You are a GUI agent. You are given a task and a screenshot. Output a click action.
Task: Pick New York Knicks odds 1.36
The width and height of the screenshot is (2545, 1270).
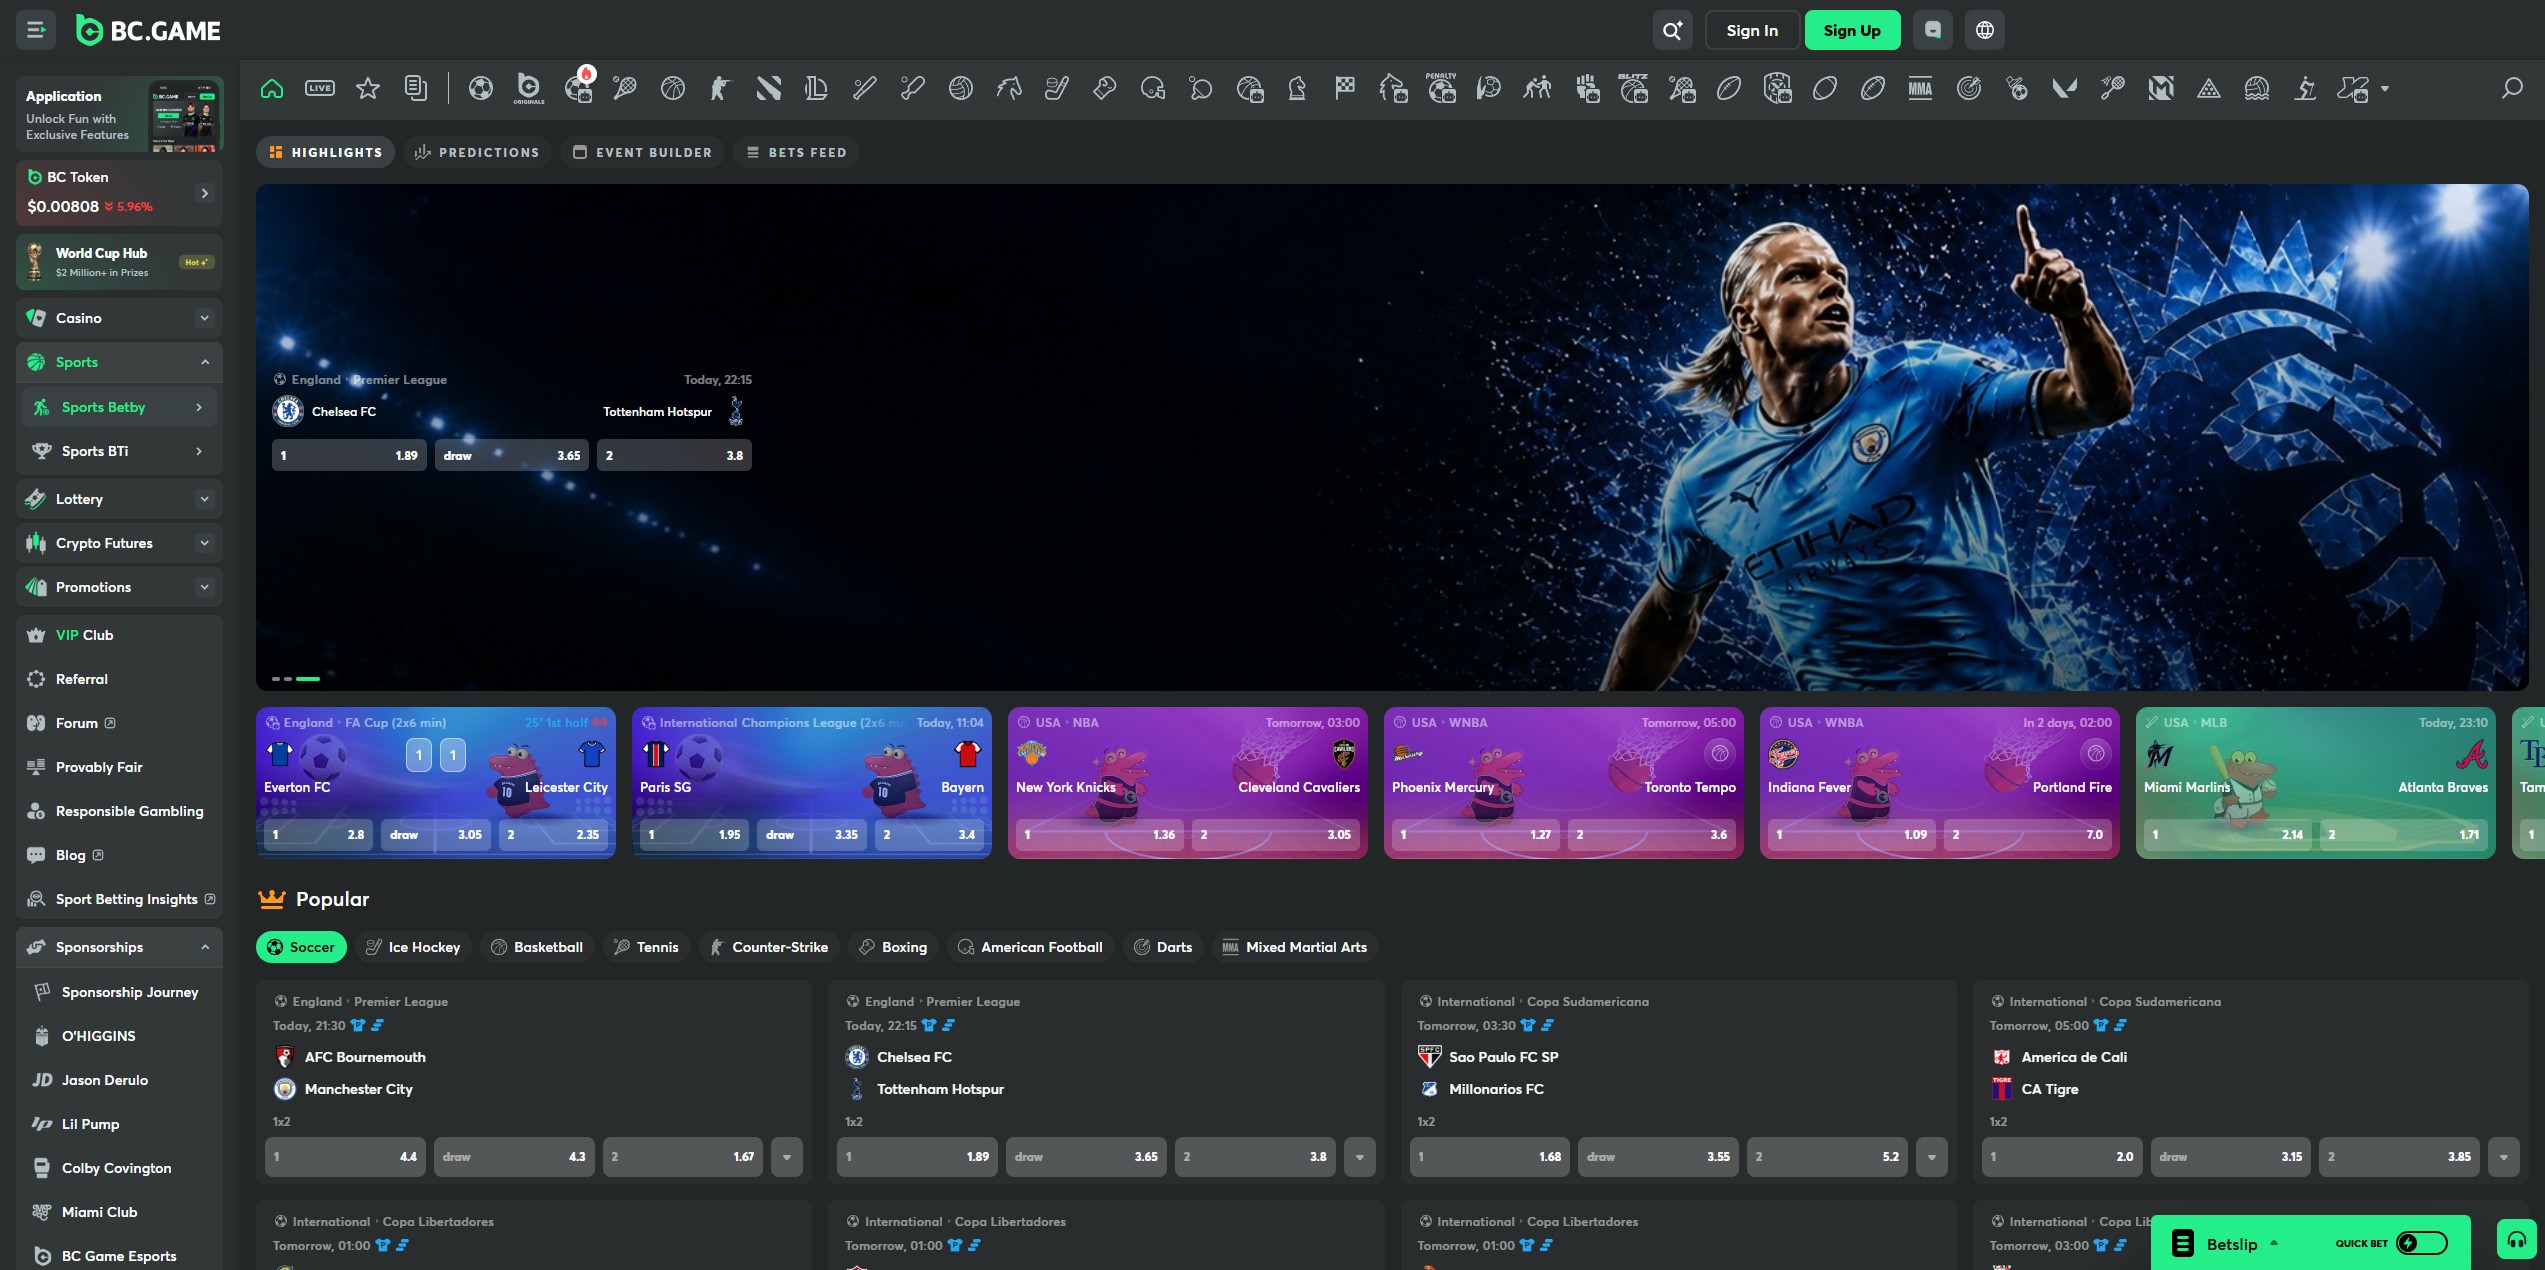coord(1100,834)
